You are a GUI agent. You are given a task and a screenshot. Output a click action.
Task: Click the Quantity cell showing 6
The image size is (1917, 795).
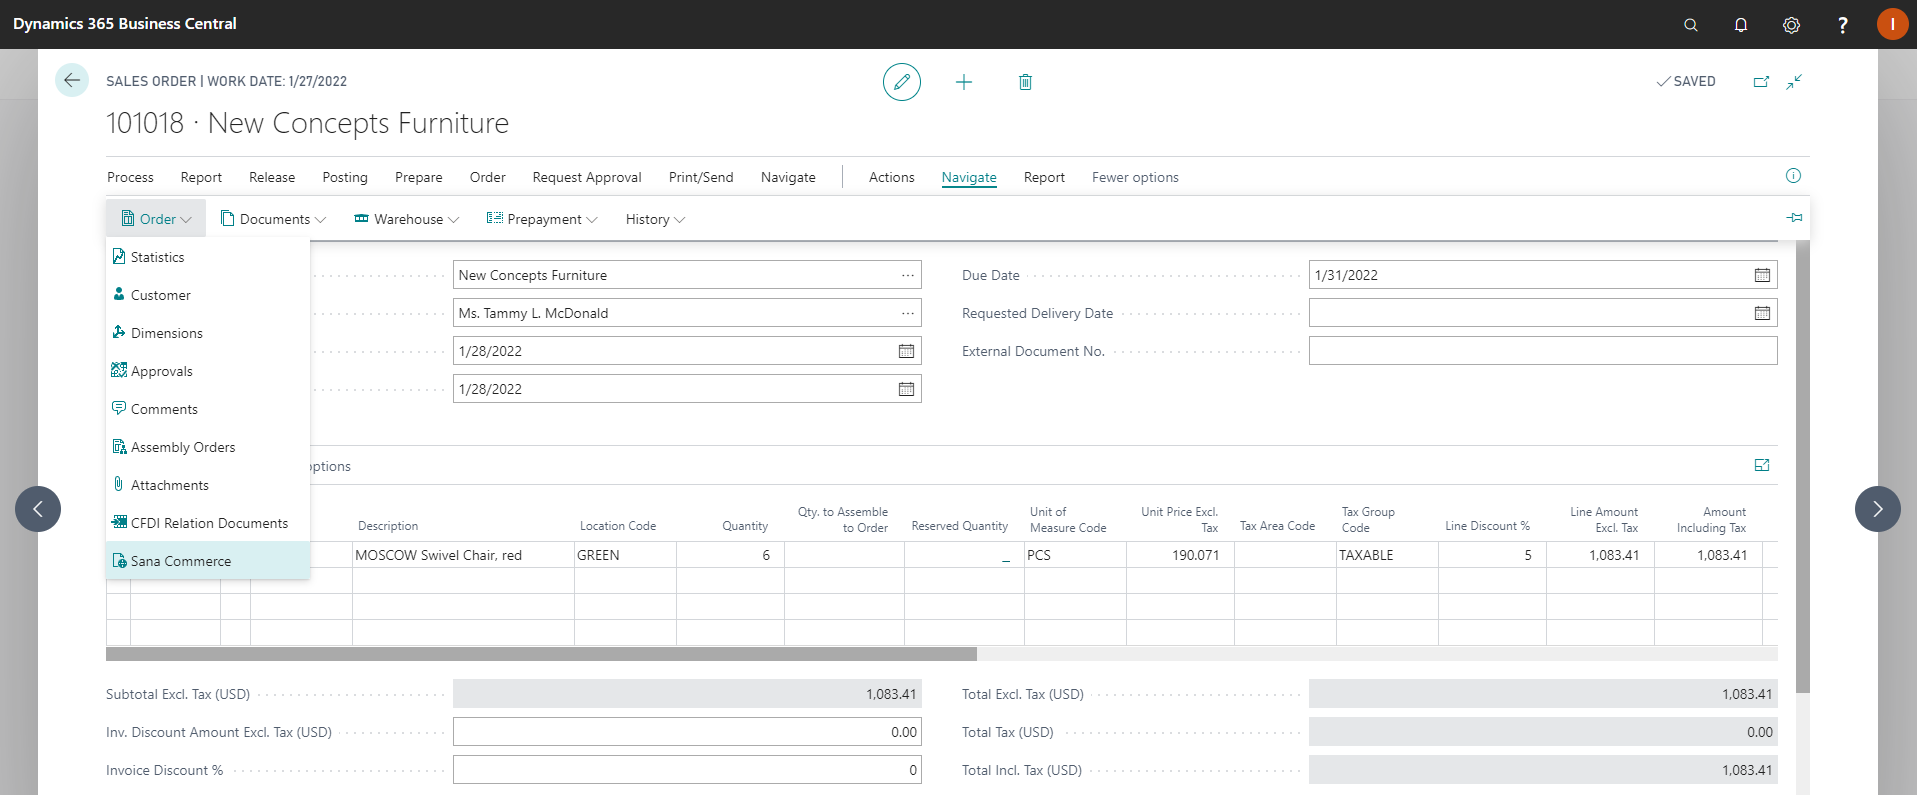730,555
